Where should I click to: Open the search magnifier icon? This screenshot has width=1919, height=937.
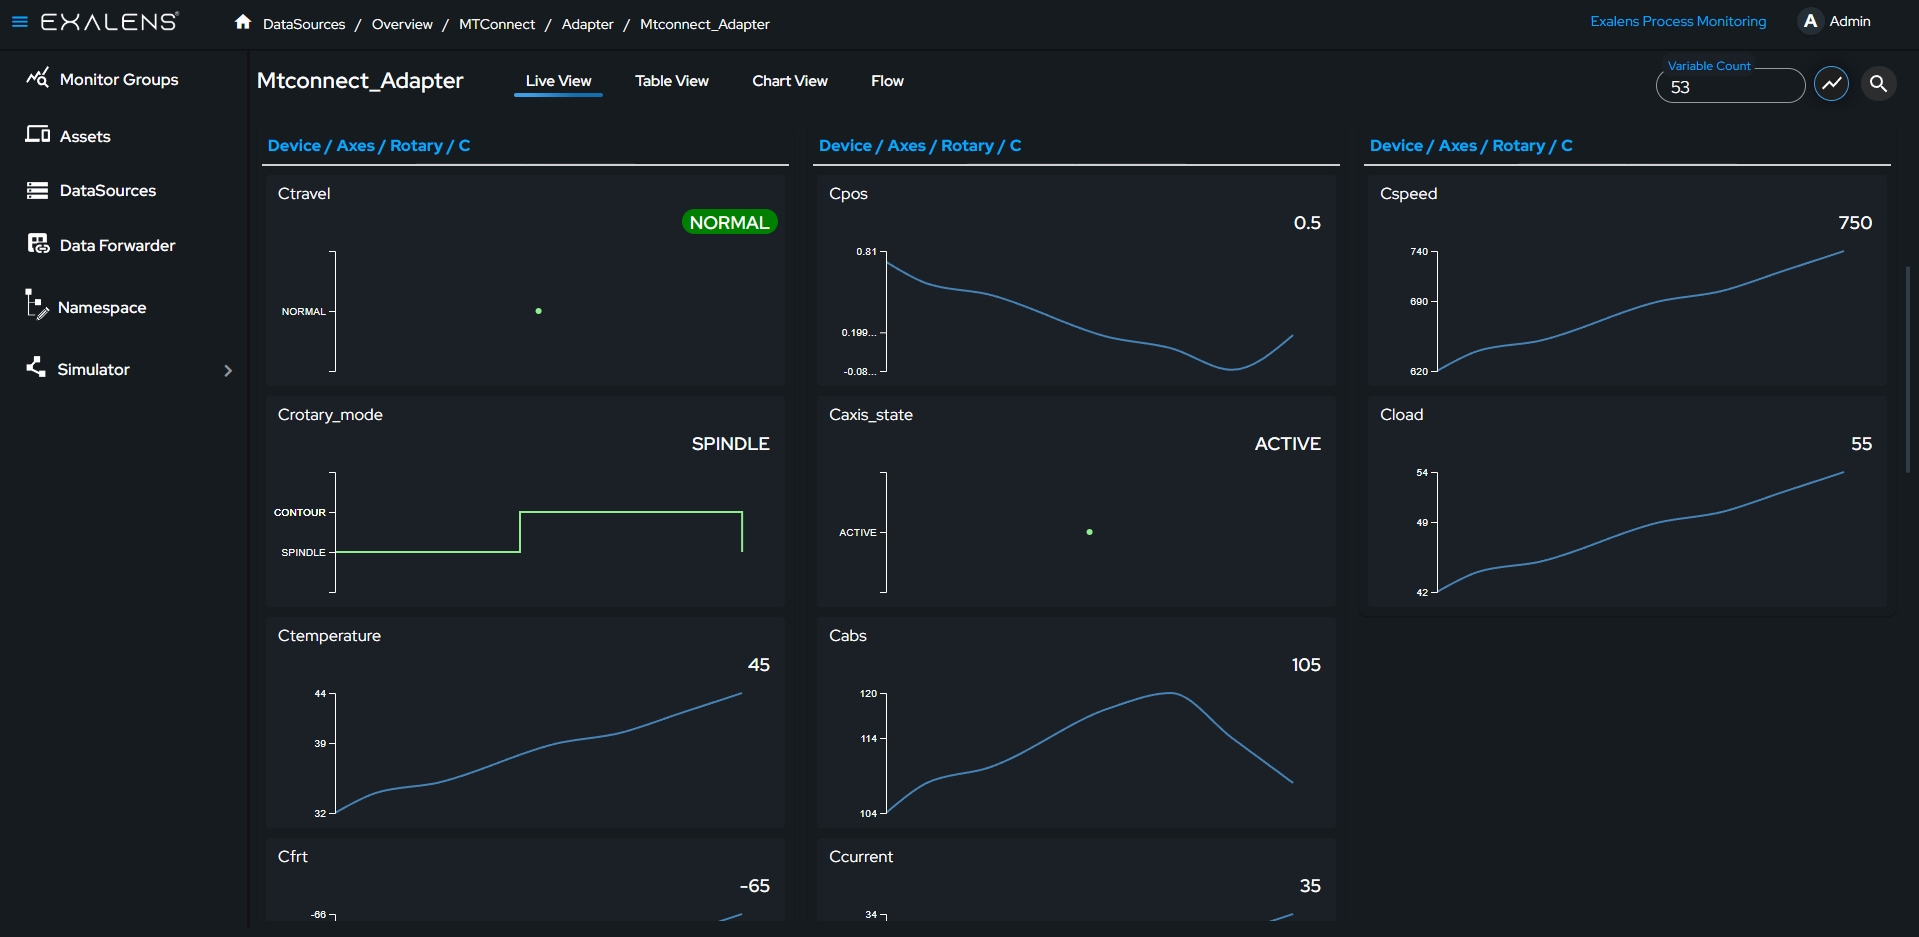1879,84
